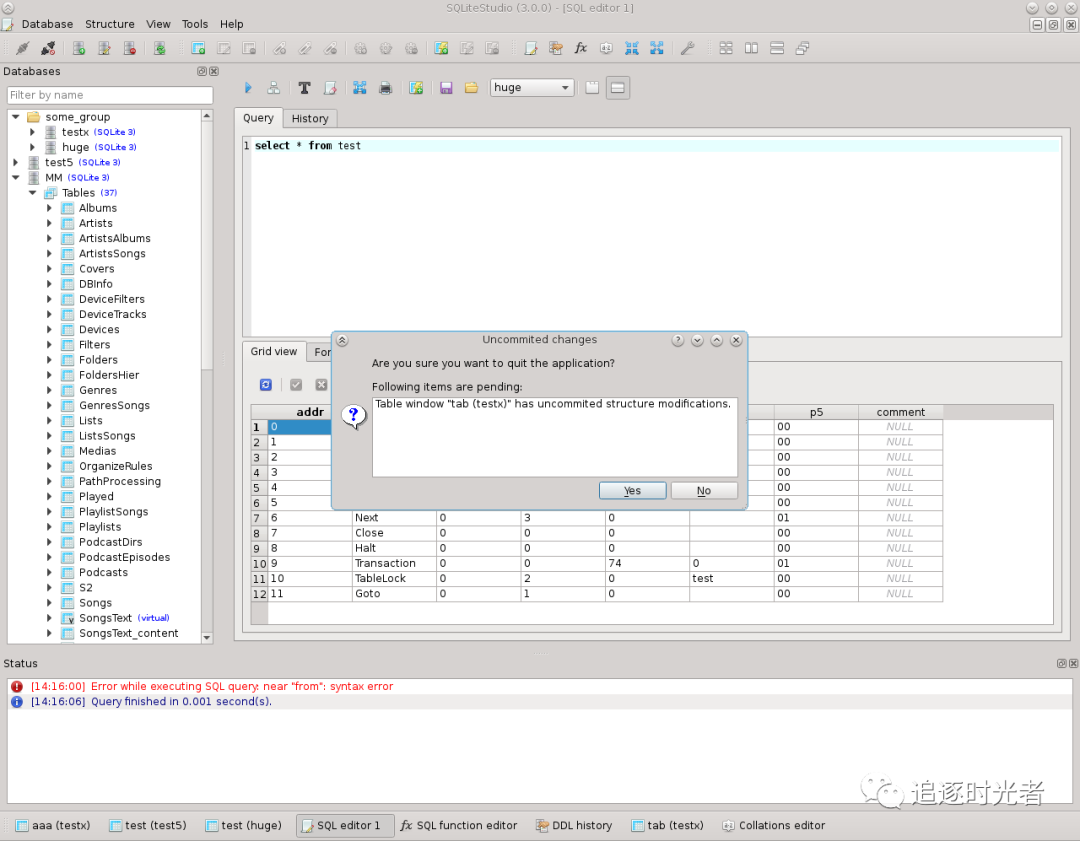Collapse the MM database node
Viewport: 1080px width, 841px height.
click(x=16, y=178)
